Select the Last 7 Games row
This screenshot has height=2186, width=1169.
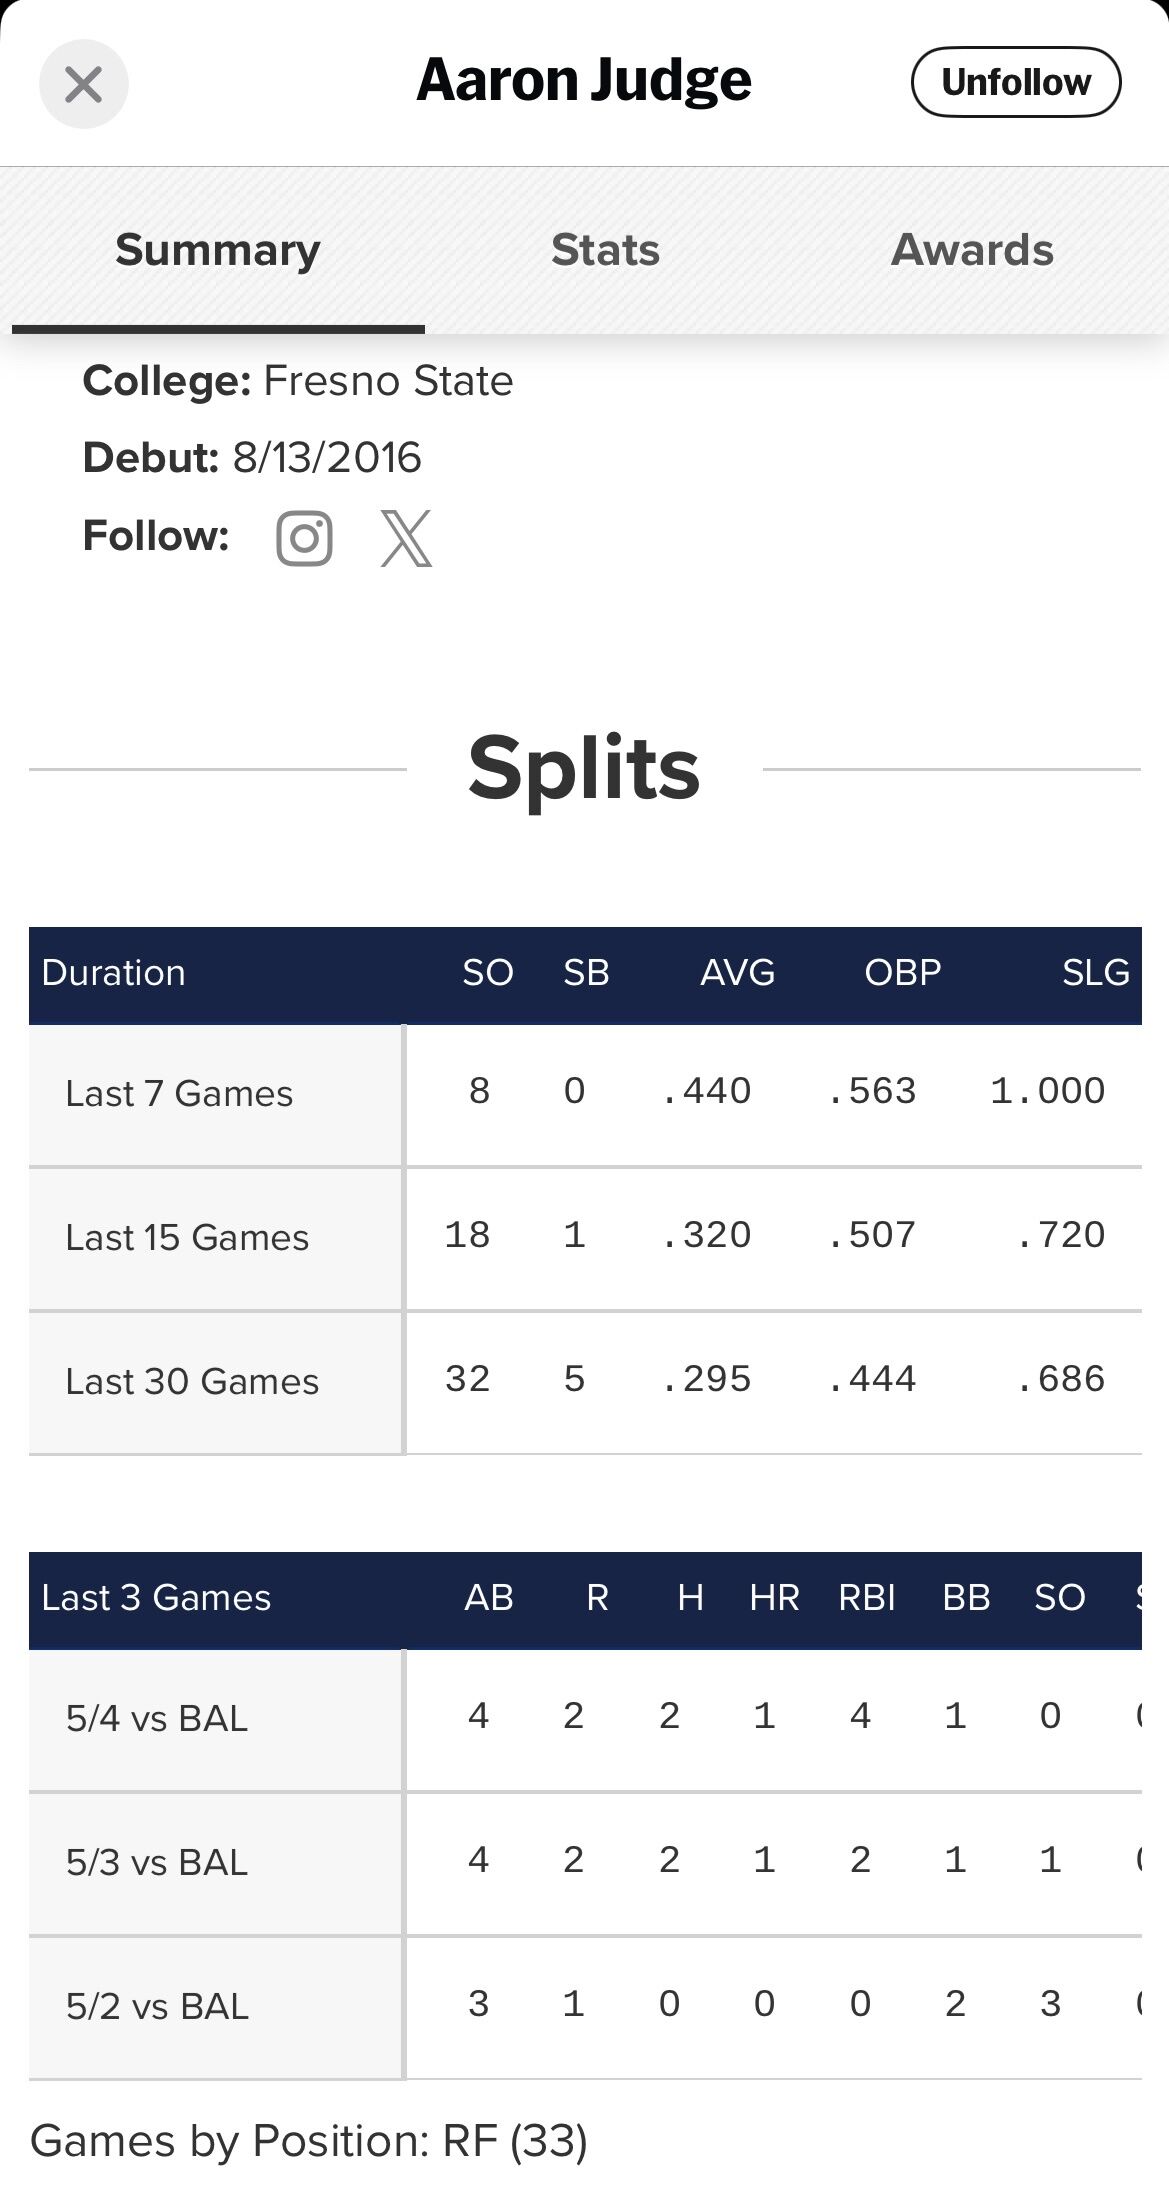pos(585,1095)
